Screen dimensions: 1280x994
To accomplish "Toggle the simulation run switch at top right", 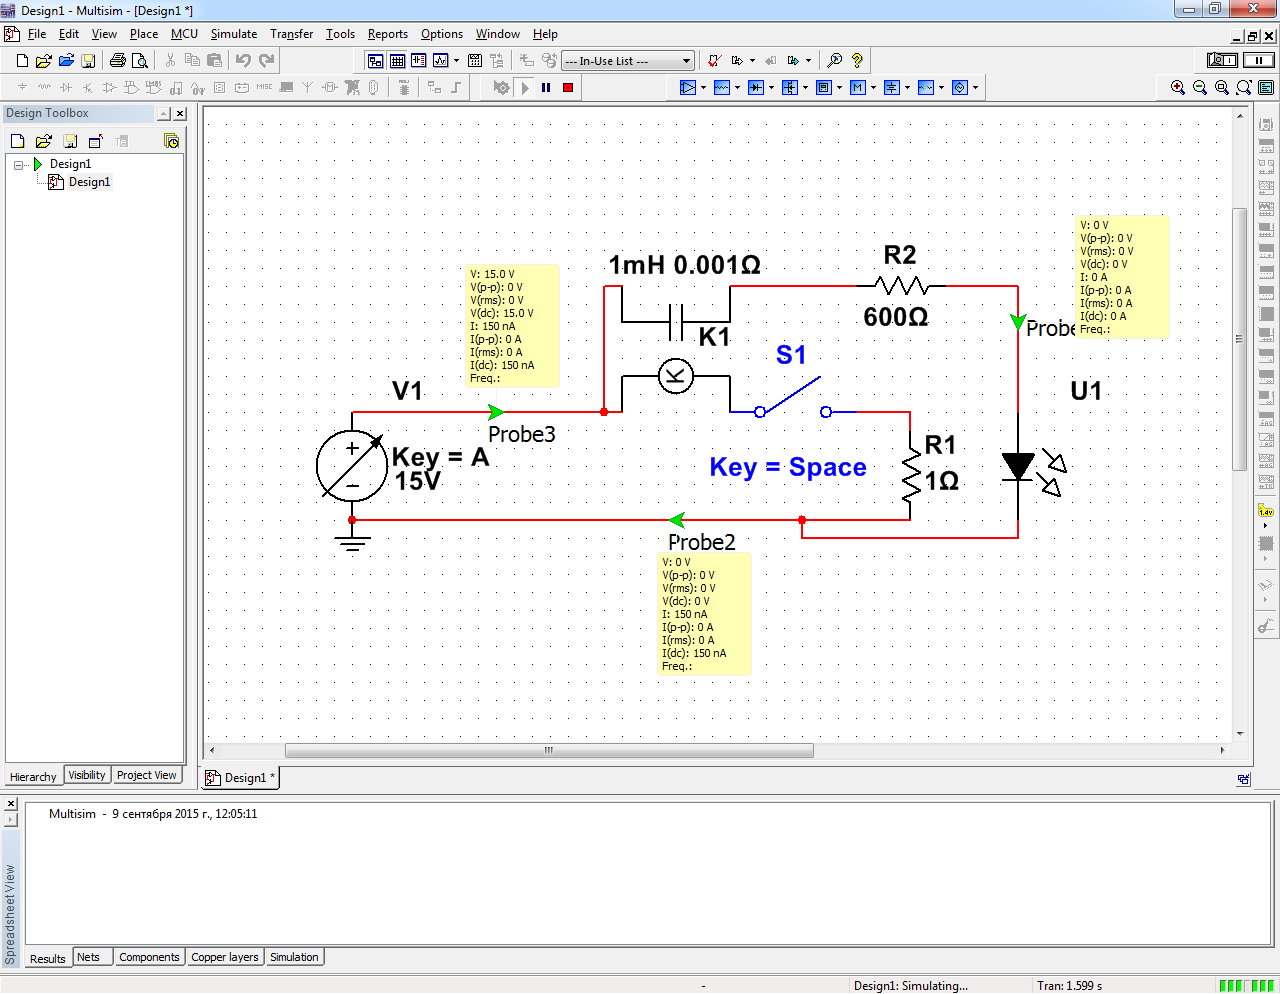I will click(x=1222, y=61).
